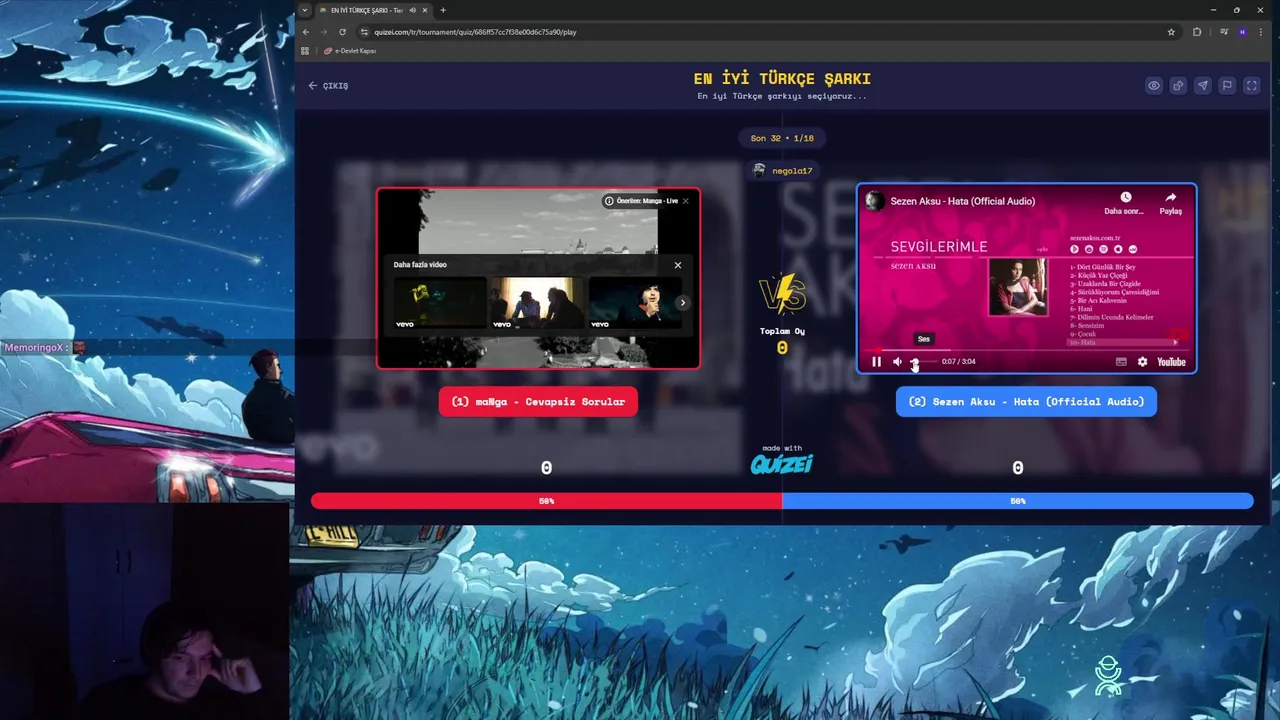Viewport: 1280px width, 720px height.
Task: Open middle suggested vevo video thumbnail
Action: pos(537,303)
